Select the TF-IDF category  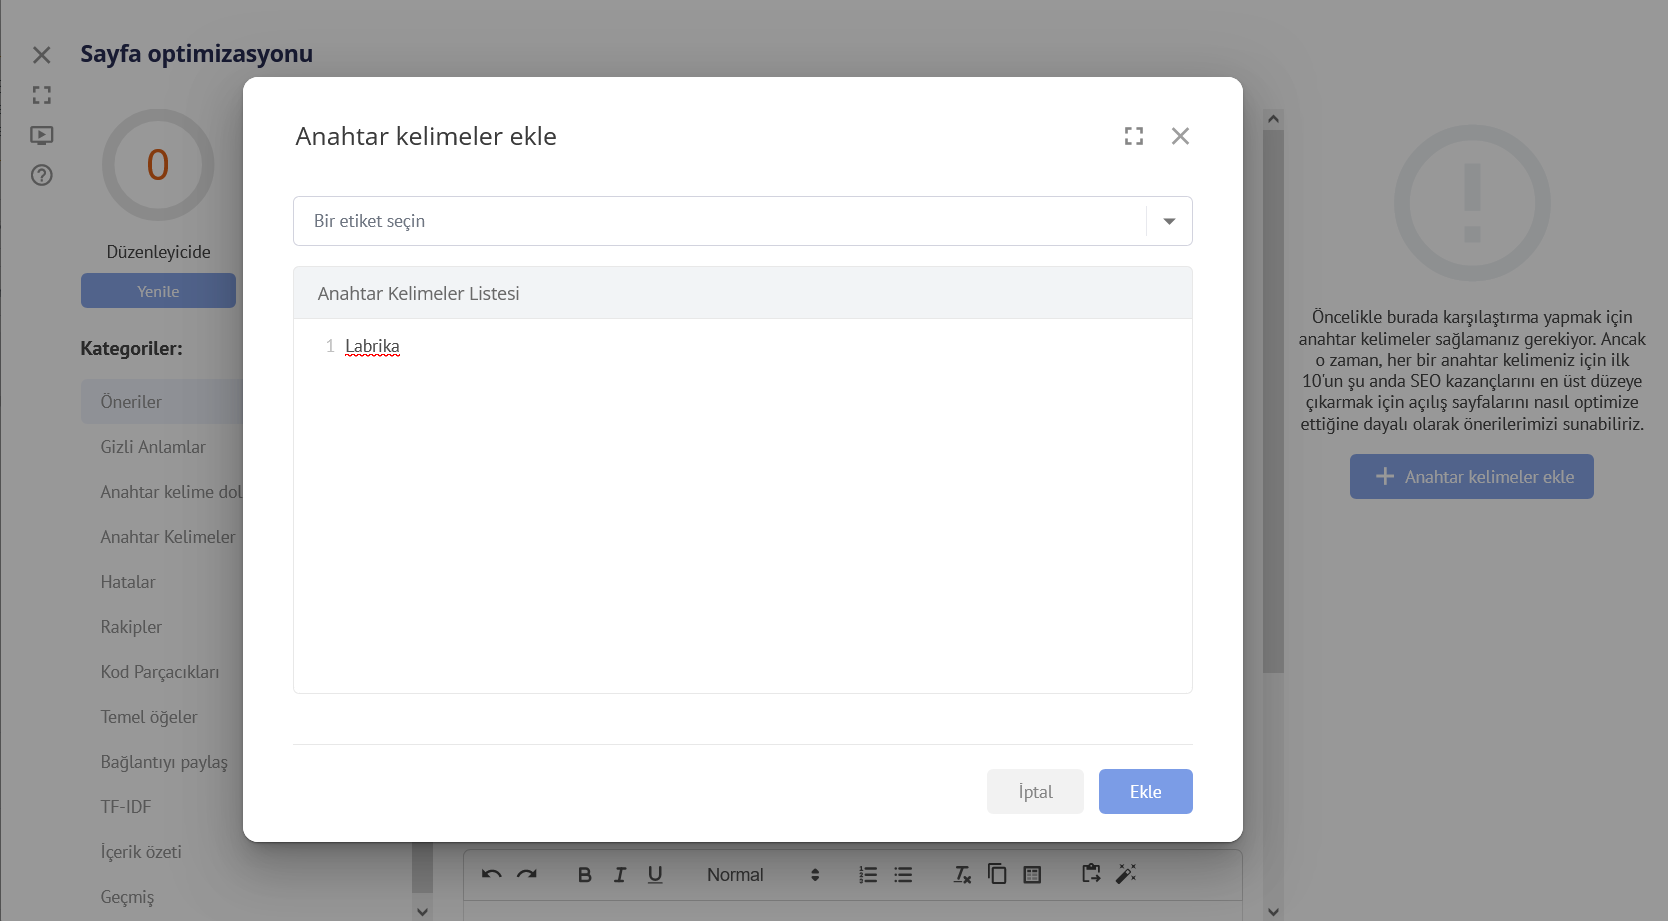[126, 807]
